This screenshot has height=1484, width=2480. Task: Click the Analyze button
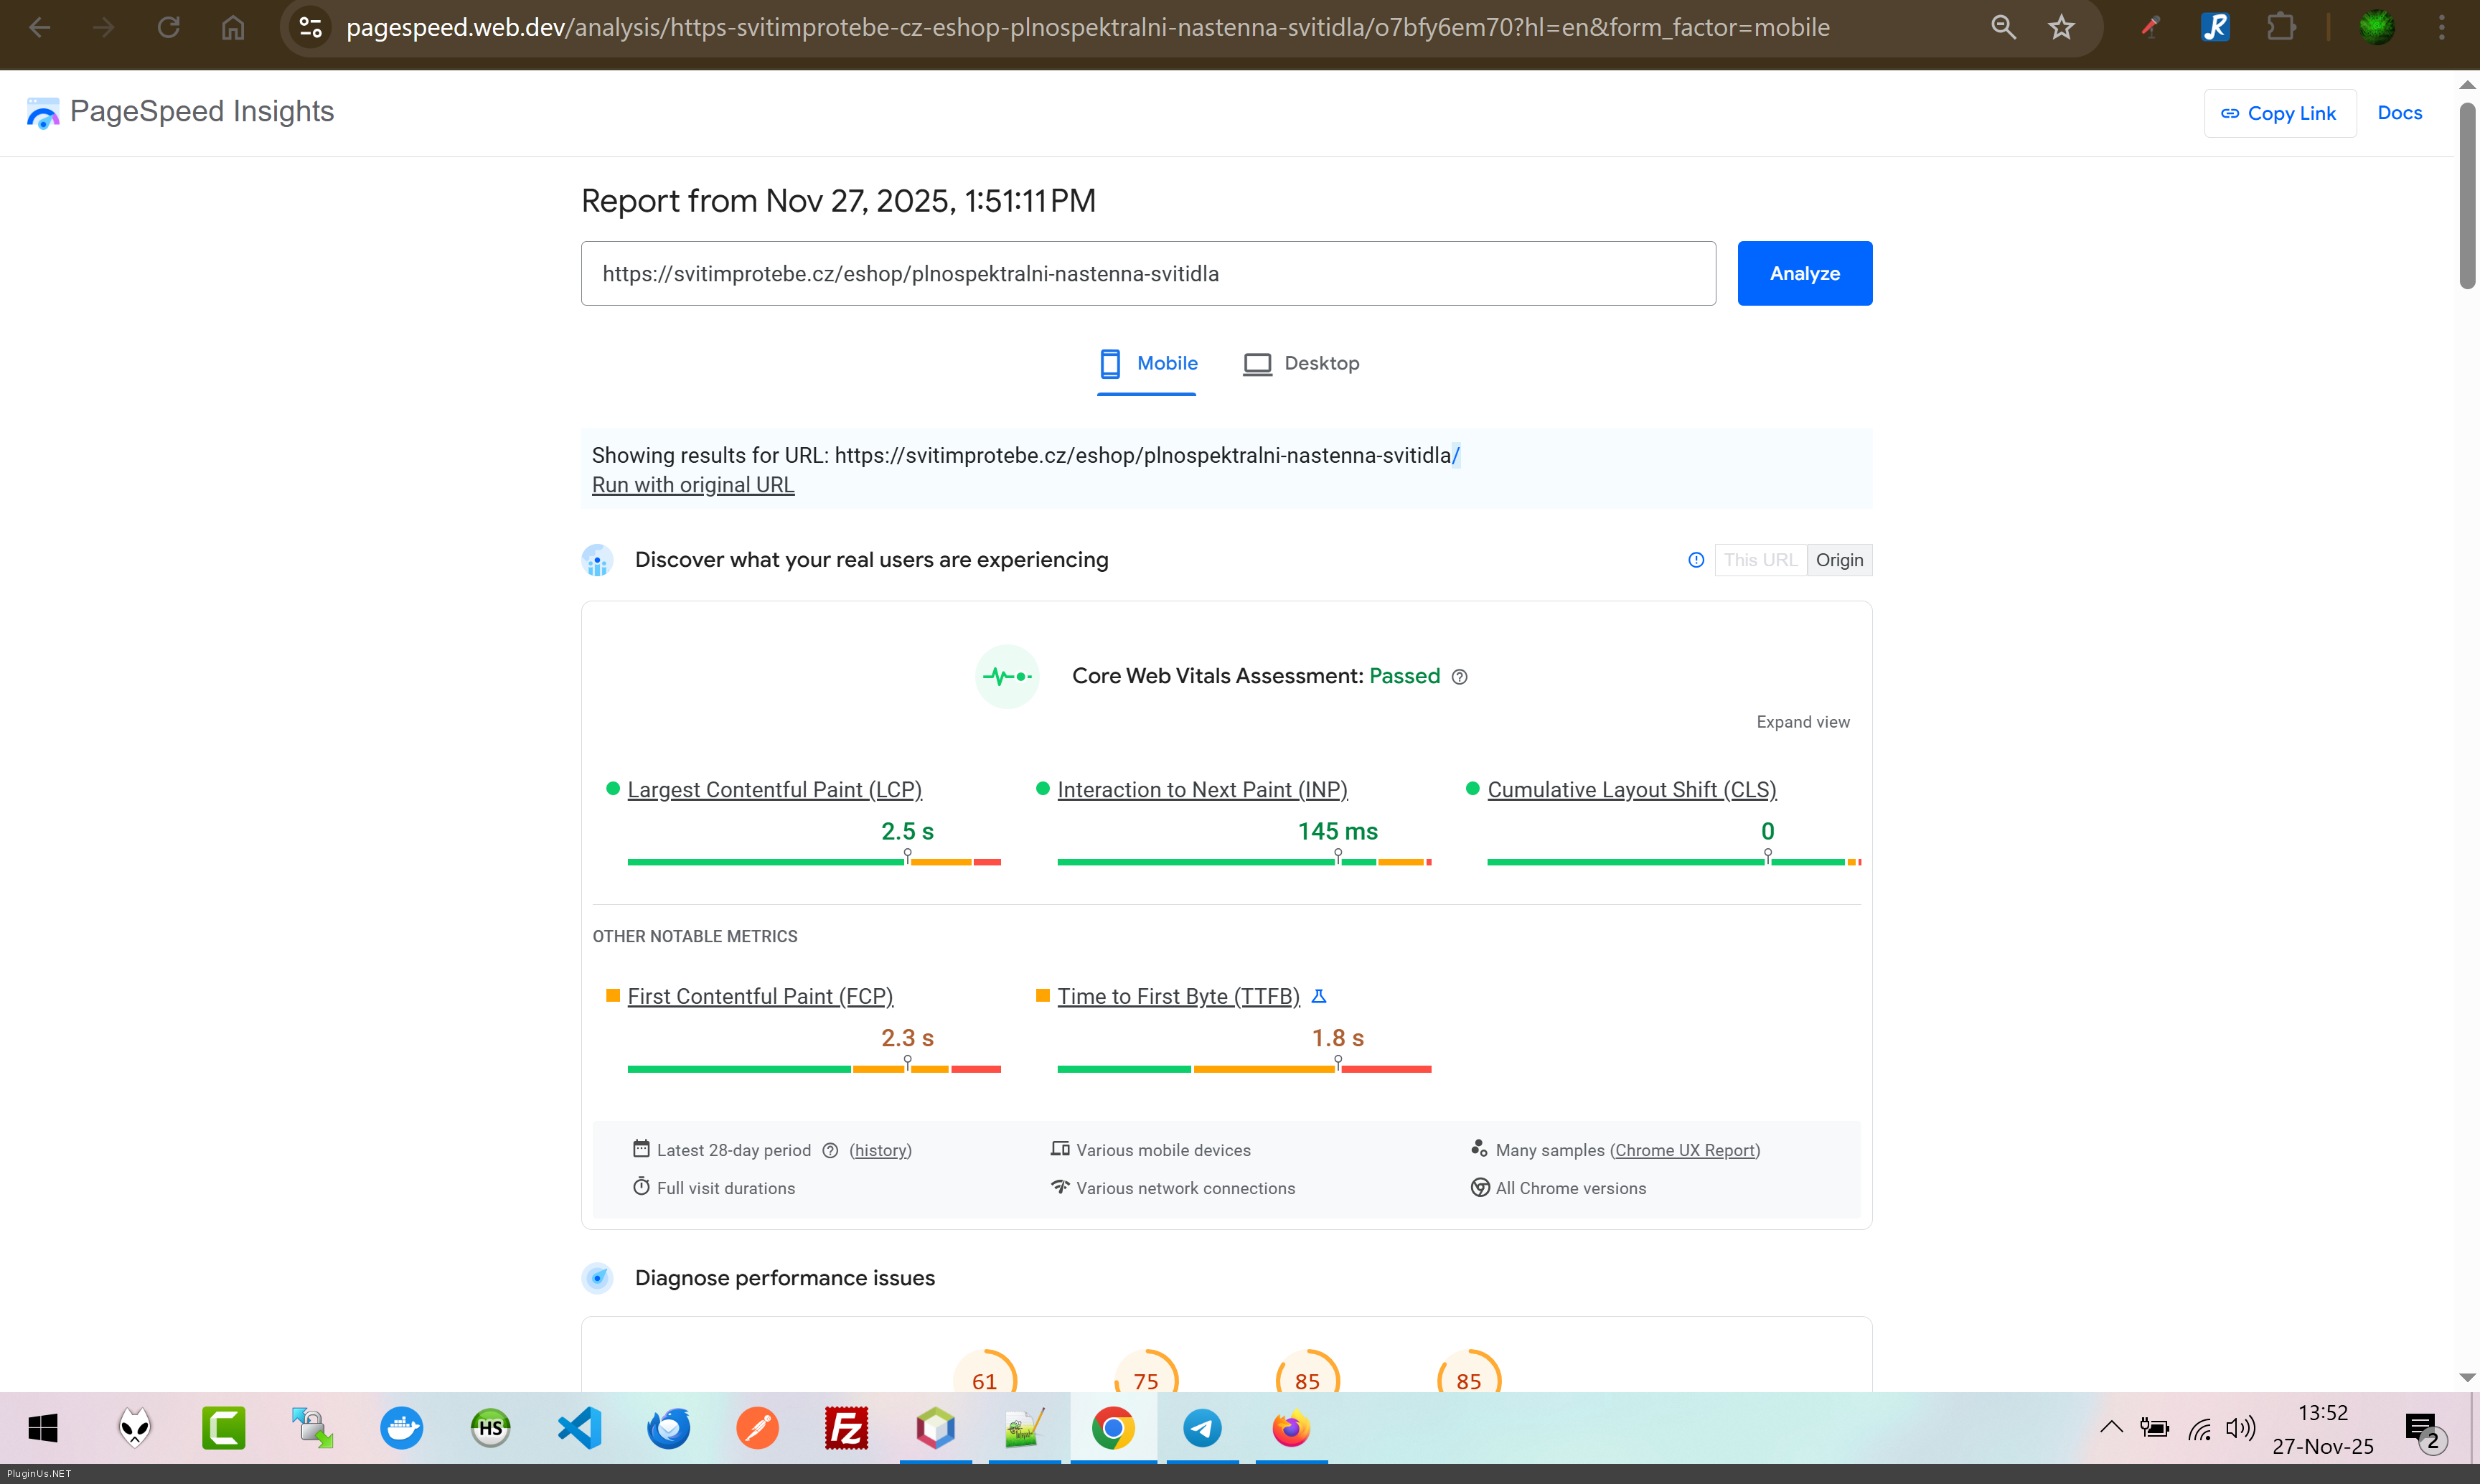1804,273
